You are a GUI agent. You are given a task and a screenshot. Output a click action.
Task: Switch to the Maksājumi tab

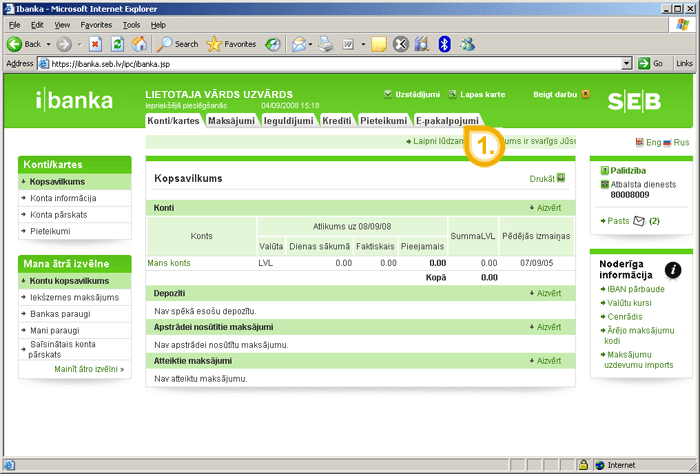[231, 121]
